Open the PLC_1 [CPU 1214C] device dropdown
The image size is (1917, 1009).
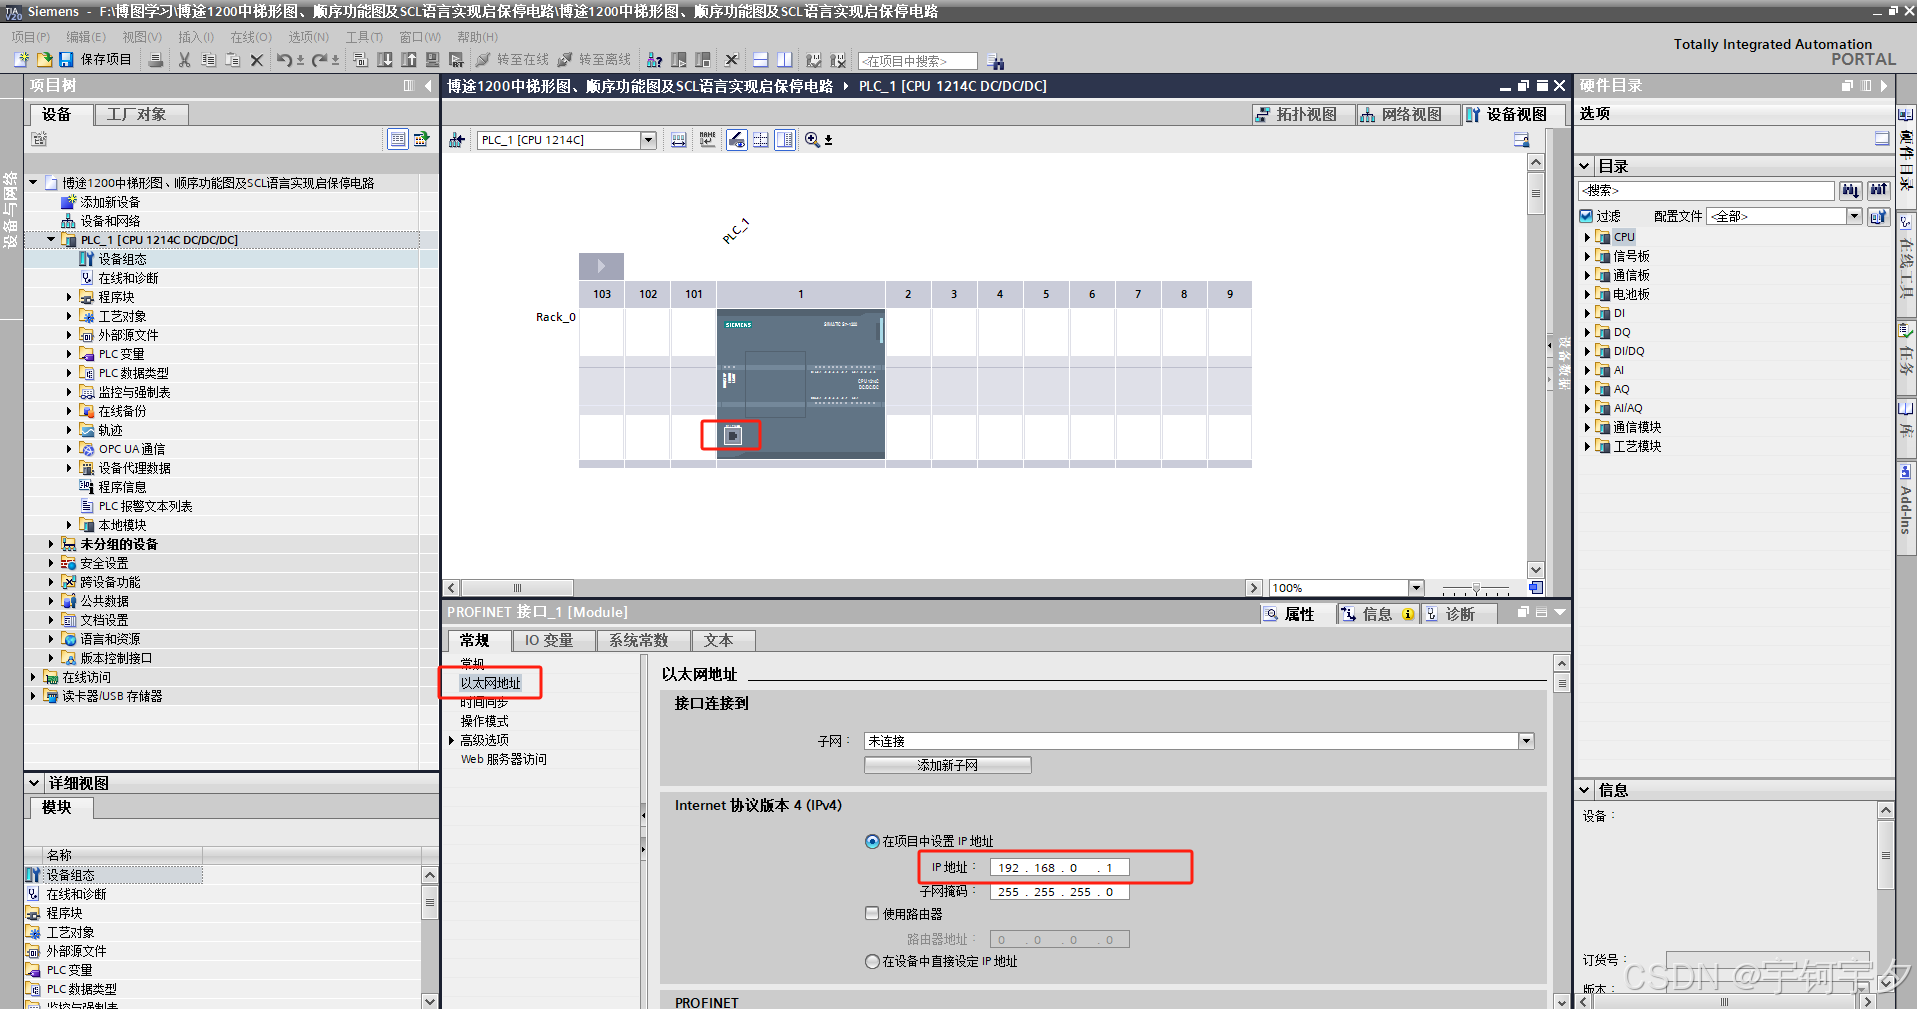pyautogui.click(x=648, y=140)
